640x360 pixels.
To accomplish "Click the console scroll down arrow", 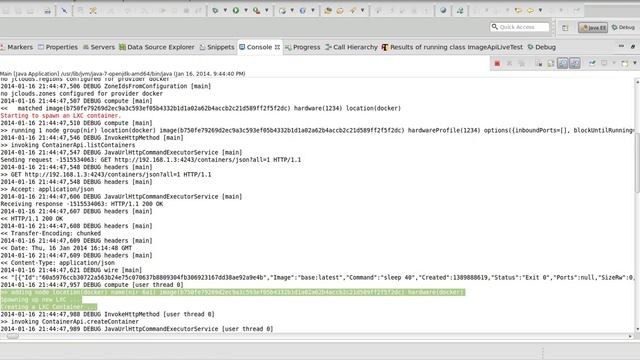I will pos(637,329).
